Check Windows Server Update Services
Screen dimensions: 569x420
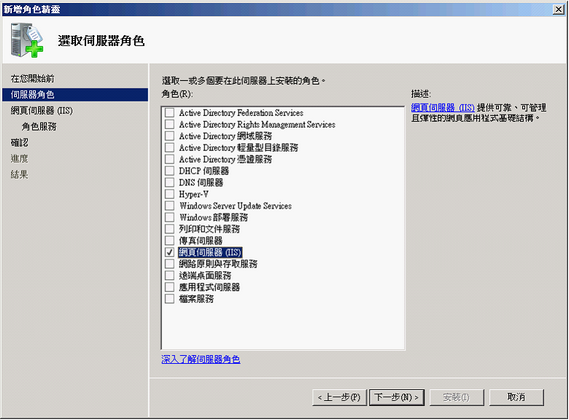(169, 205)
